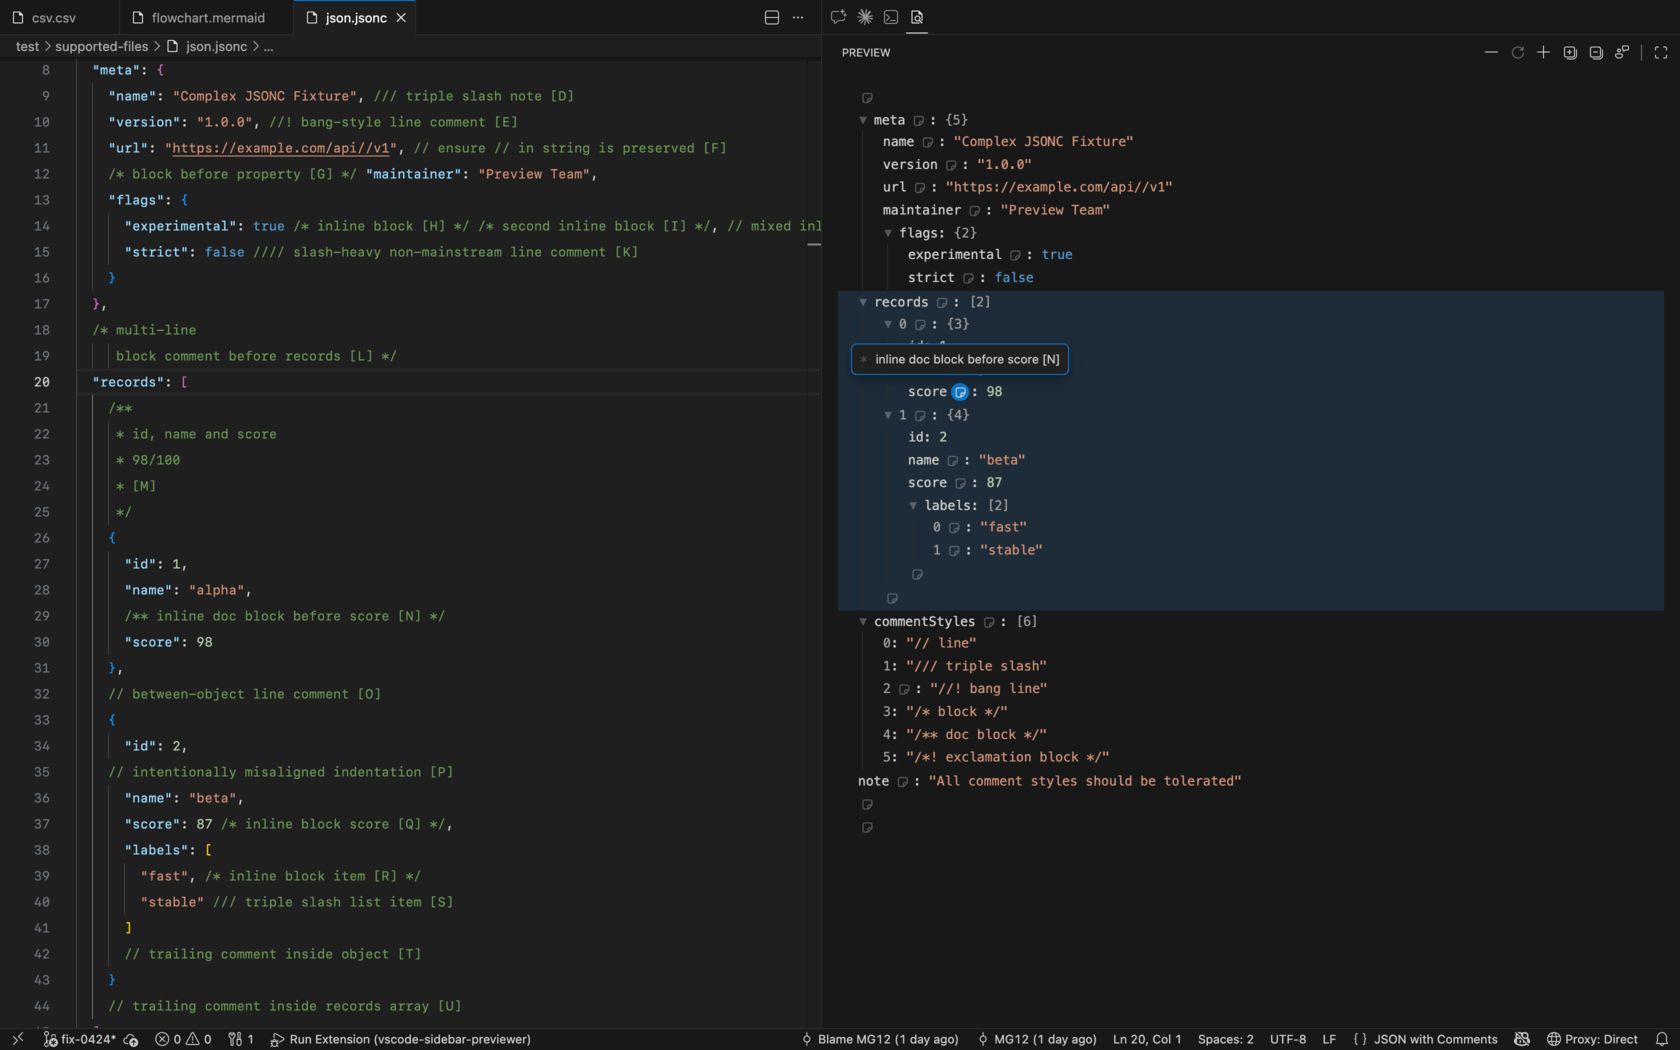Open errors and warnings count
Viewport: 1680px width, 1050px height.
pyautogui.click(x=183, y=1039)
